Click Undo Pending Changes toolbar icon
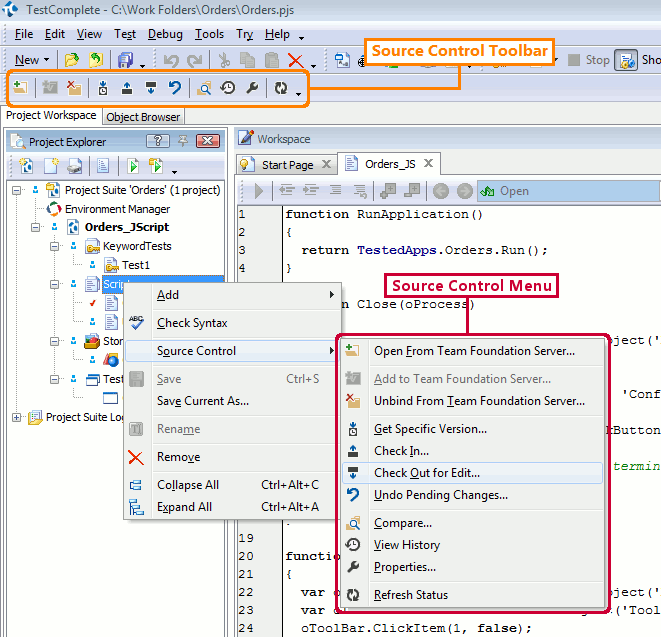 pos(175,89)
